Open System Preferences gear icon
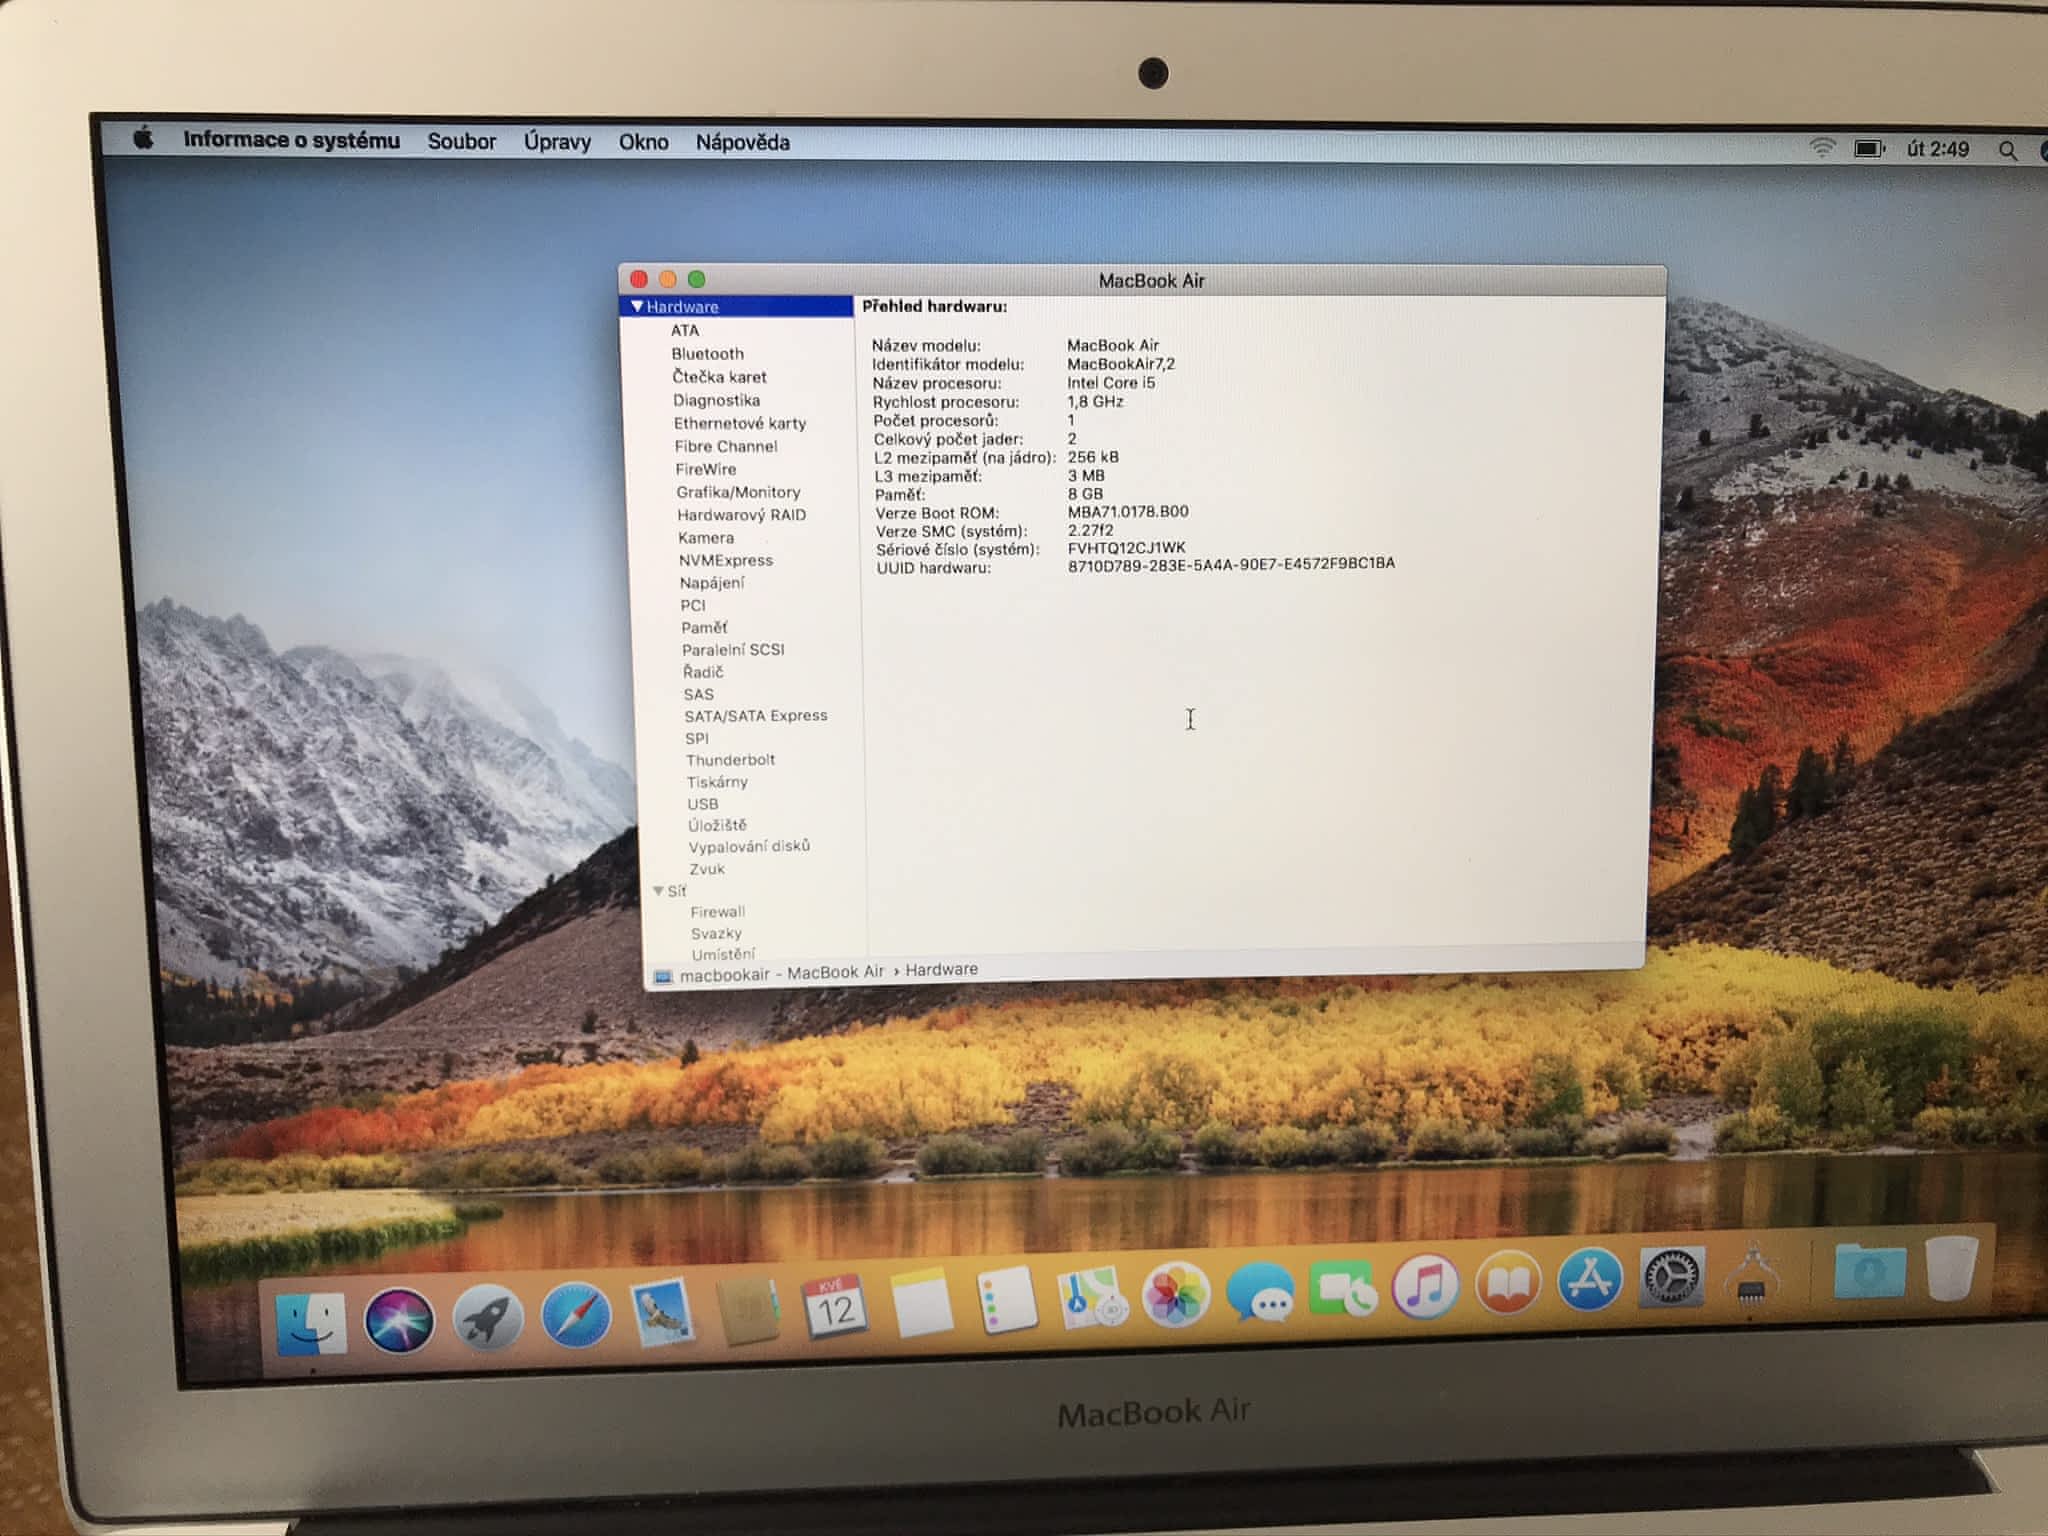The image size is (2048, 1536). 1670,1277
